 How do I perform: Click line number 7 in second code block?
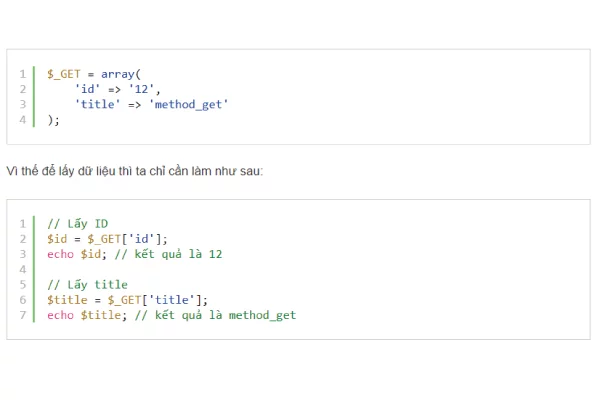click(x=22, y=315)
